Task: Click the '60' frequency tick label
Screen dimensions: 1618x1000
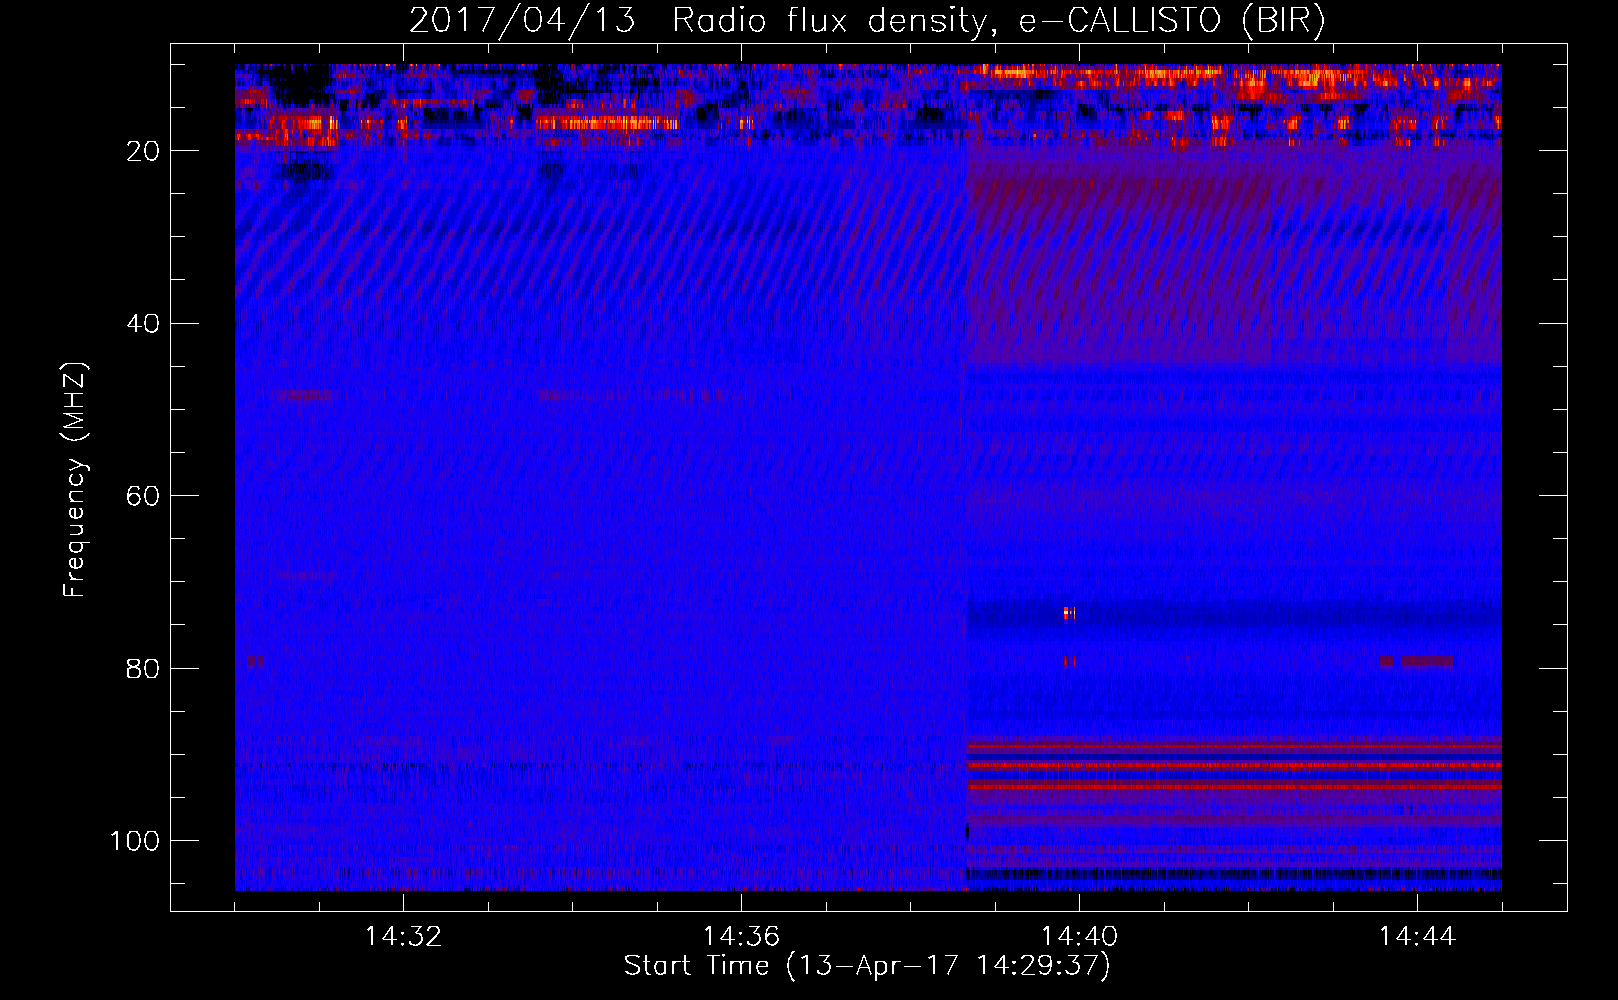Action: (143, 496)
